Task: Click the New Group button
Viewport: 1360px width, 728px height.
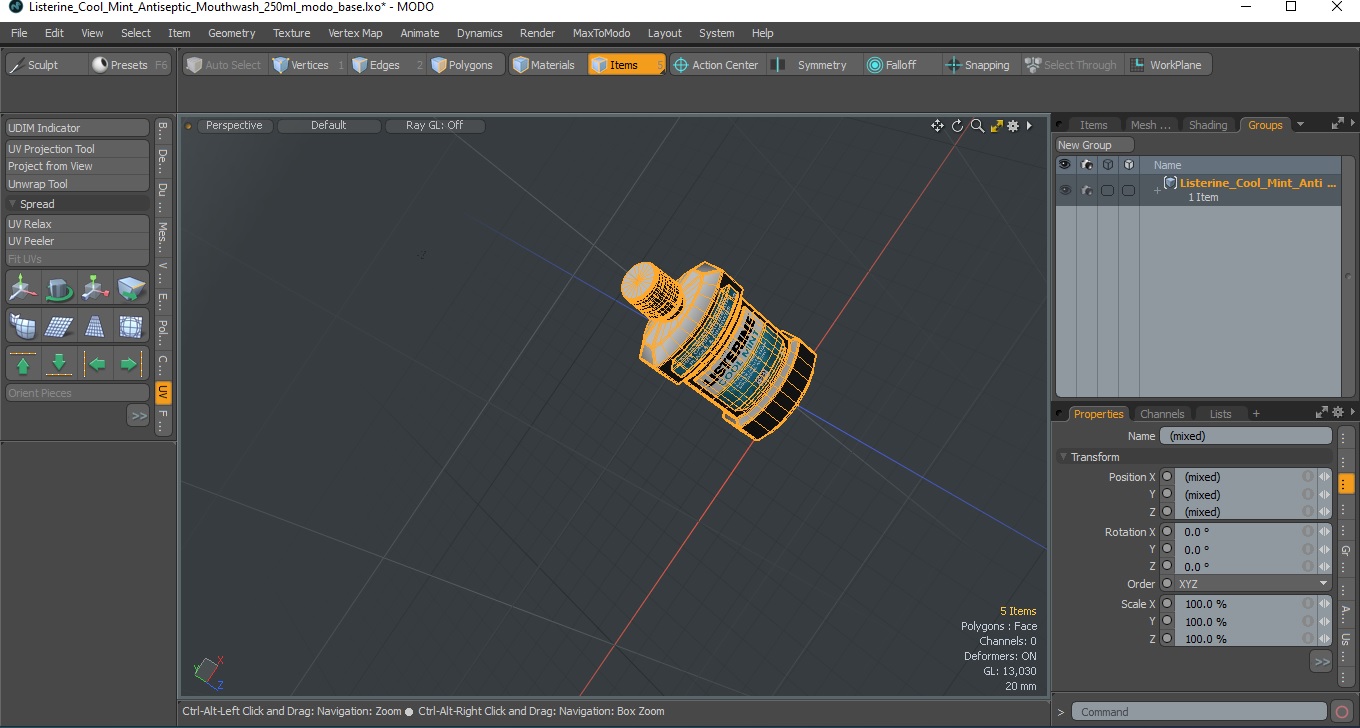Action: tap(1094, 145)
